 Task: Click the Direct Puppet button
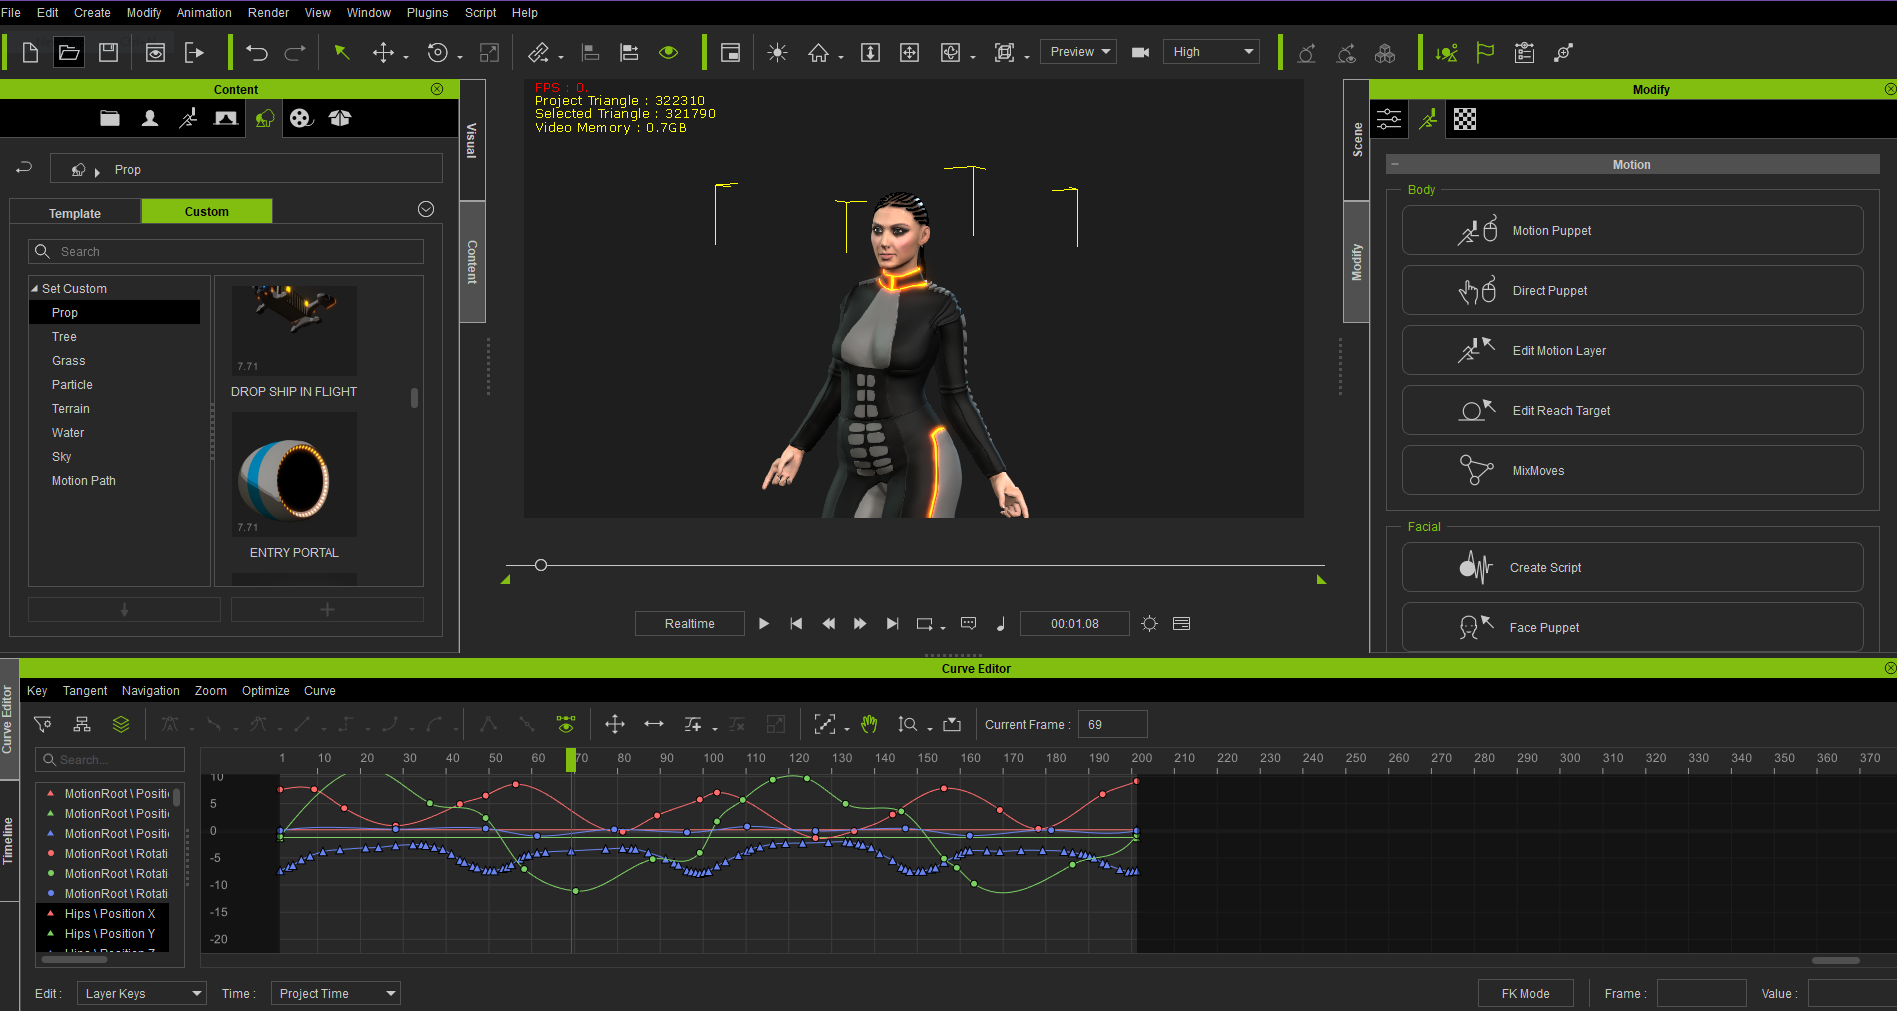pyautogui.click(x=1632, y=291)
